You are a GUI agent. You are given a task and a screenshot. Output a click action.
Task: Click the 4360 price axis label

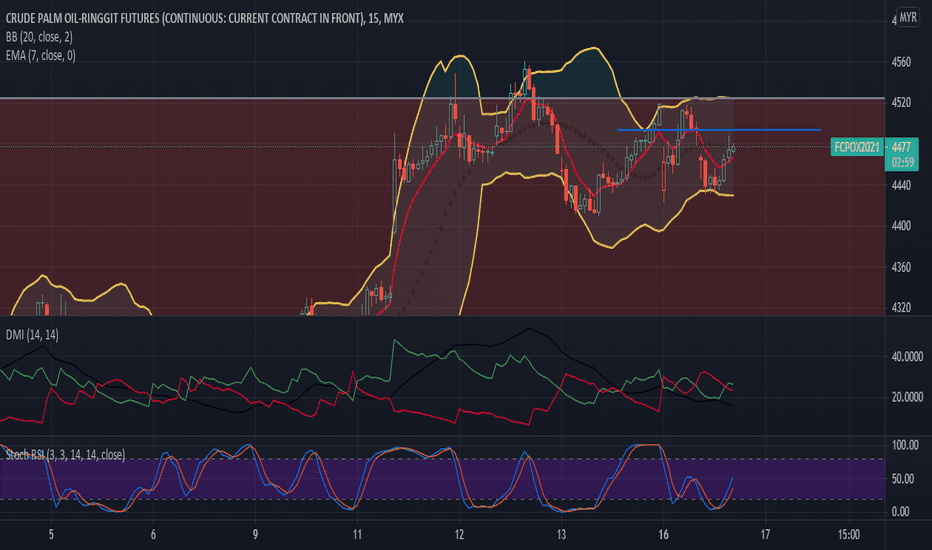point(901,267)
